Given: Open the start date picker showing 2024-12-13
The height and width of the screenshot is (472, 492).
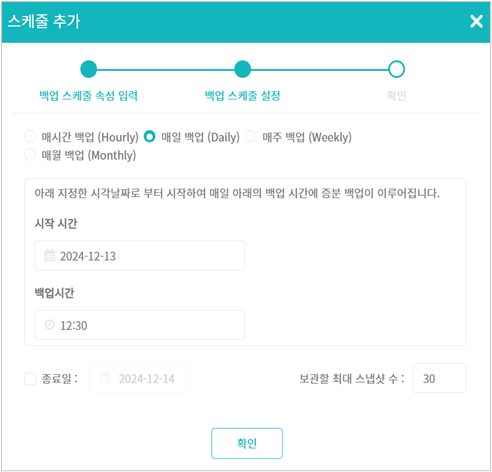Looking at the screenshot, I should click(140, 256).
